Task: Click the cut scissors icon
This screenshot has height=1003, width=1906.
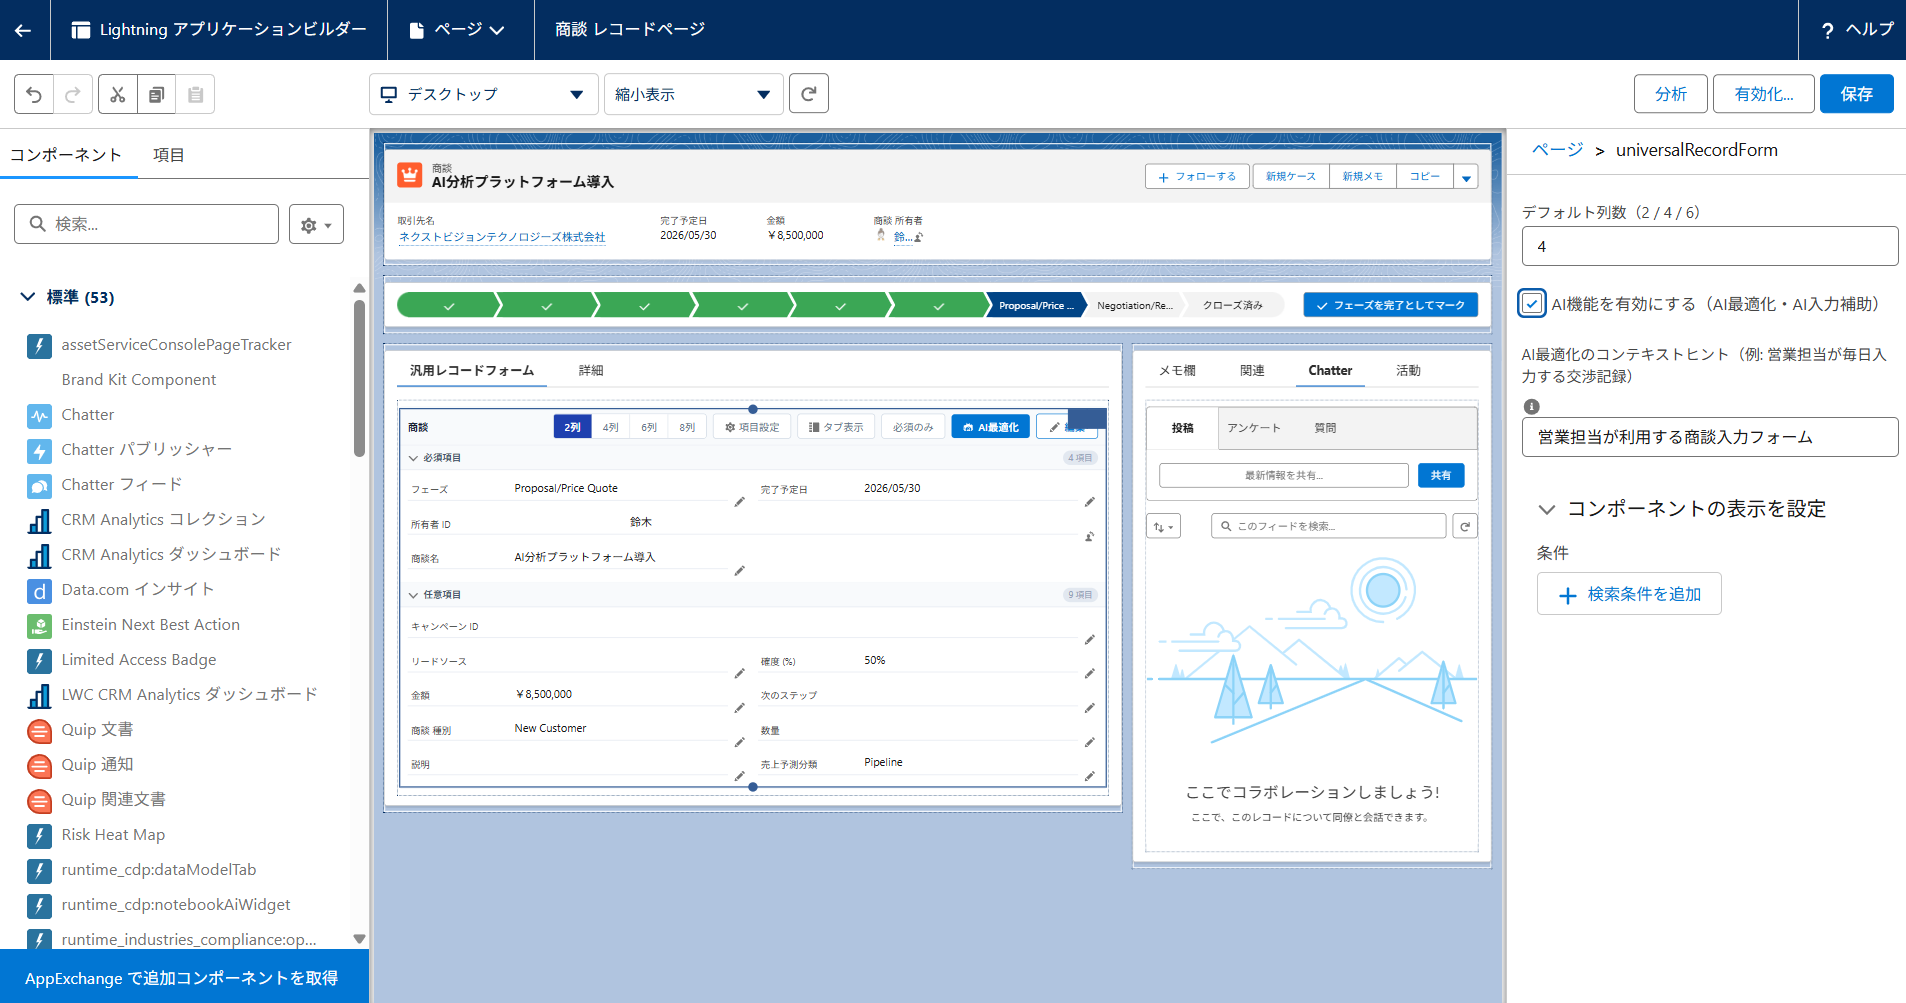Action: (118, 94)
